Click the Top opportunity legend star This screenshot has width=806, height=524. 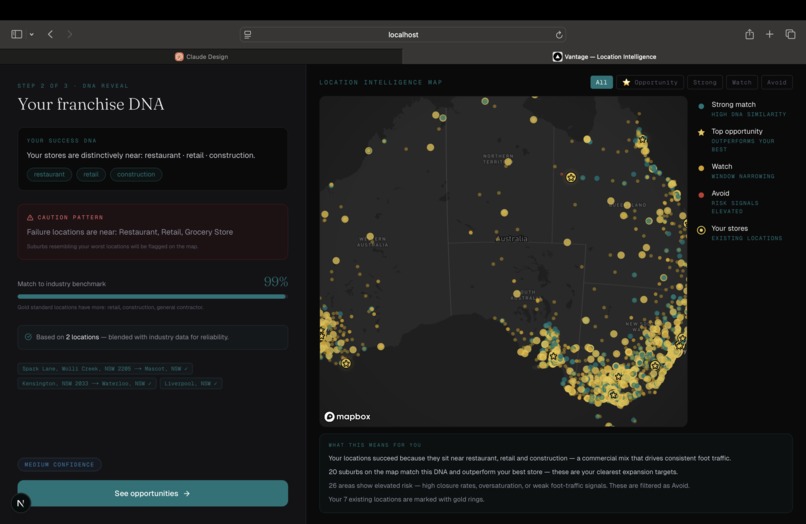point(701,133)
